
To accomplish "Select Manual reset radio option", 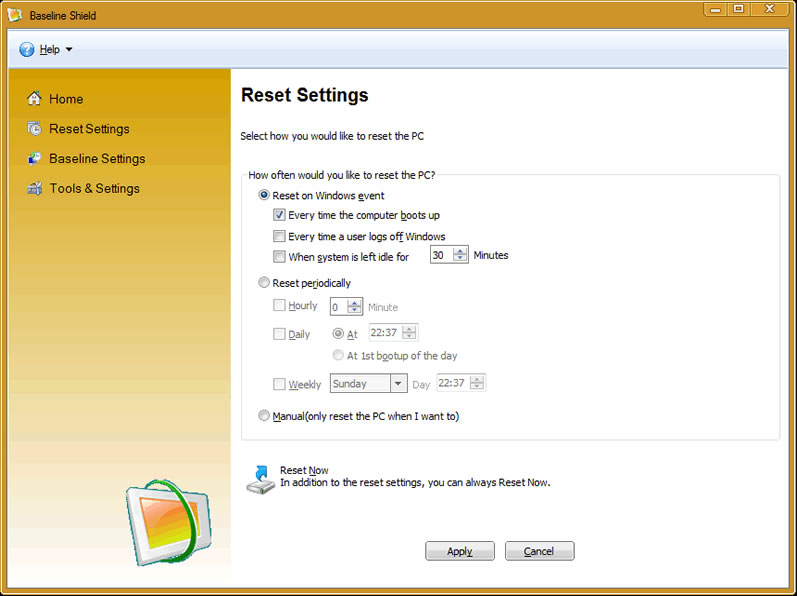I will (x=264, y=416).
